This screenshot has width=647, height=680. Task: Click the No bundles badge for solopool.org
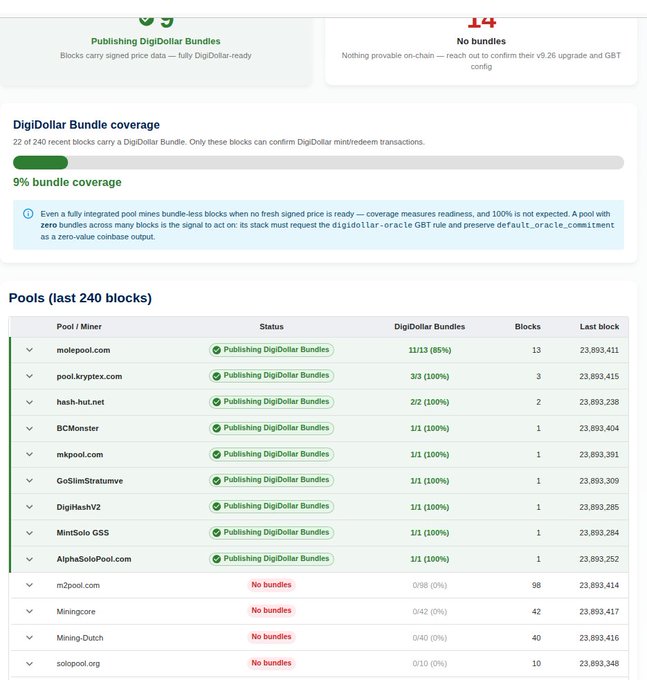[x=271, y=663]
